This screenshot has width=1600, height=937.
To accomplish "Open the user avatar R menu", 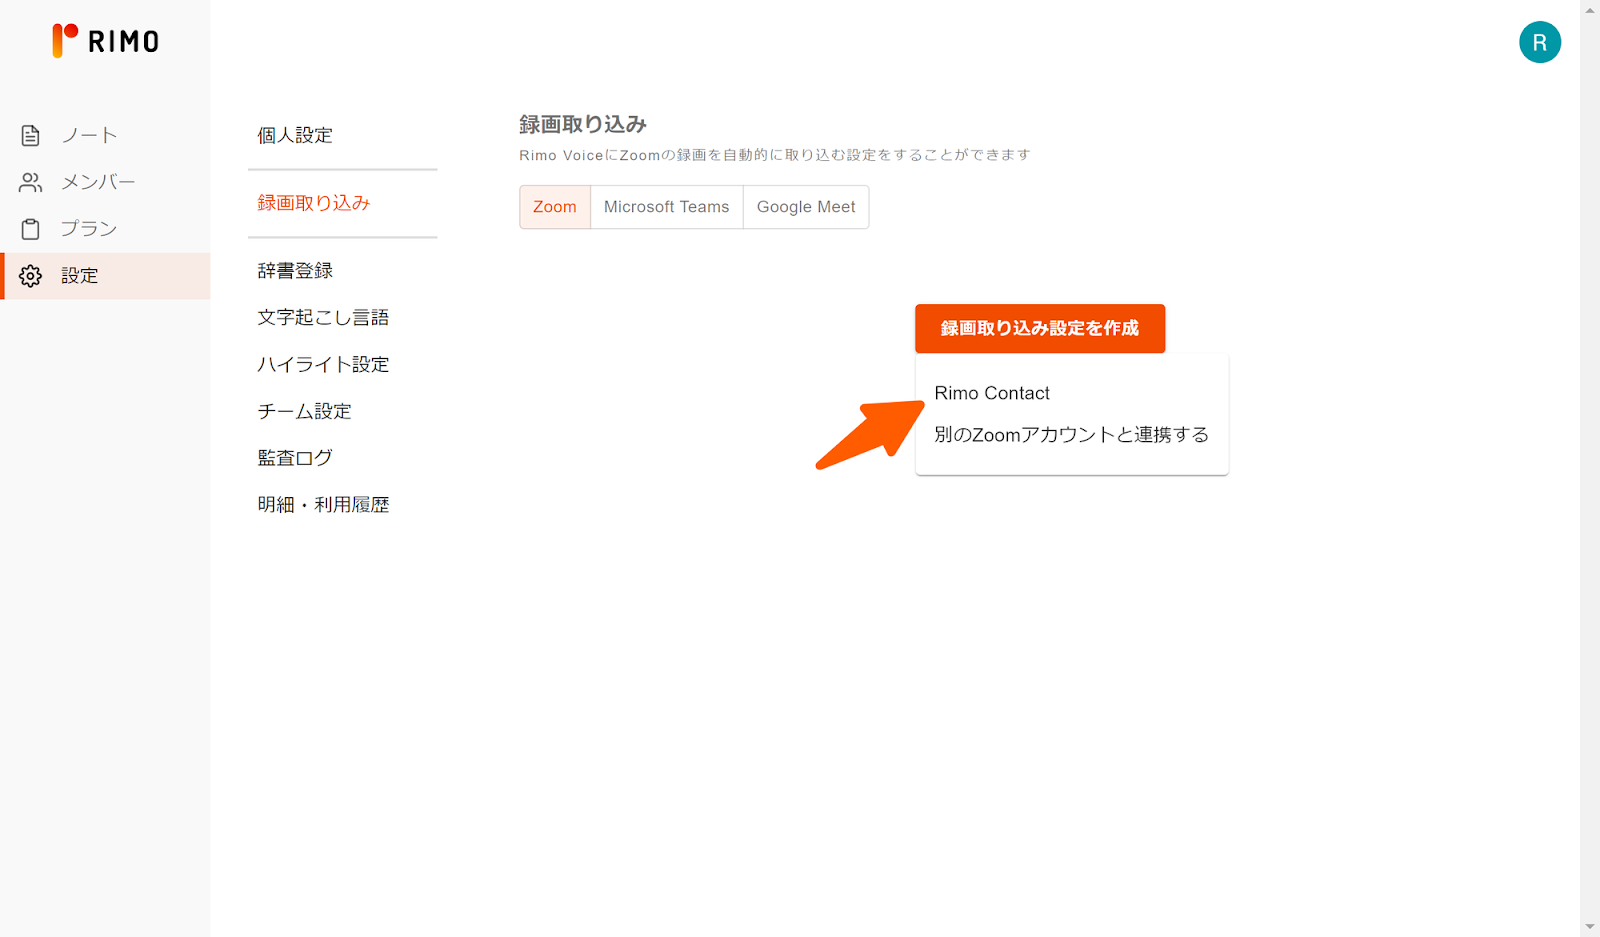I will click(x=1539, y=42).
